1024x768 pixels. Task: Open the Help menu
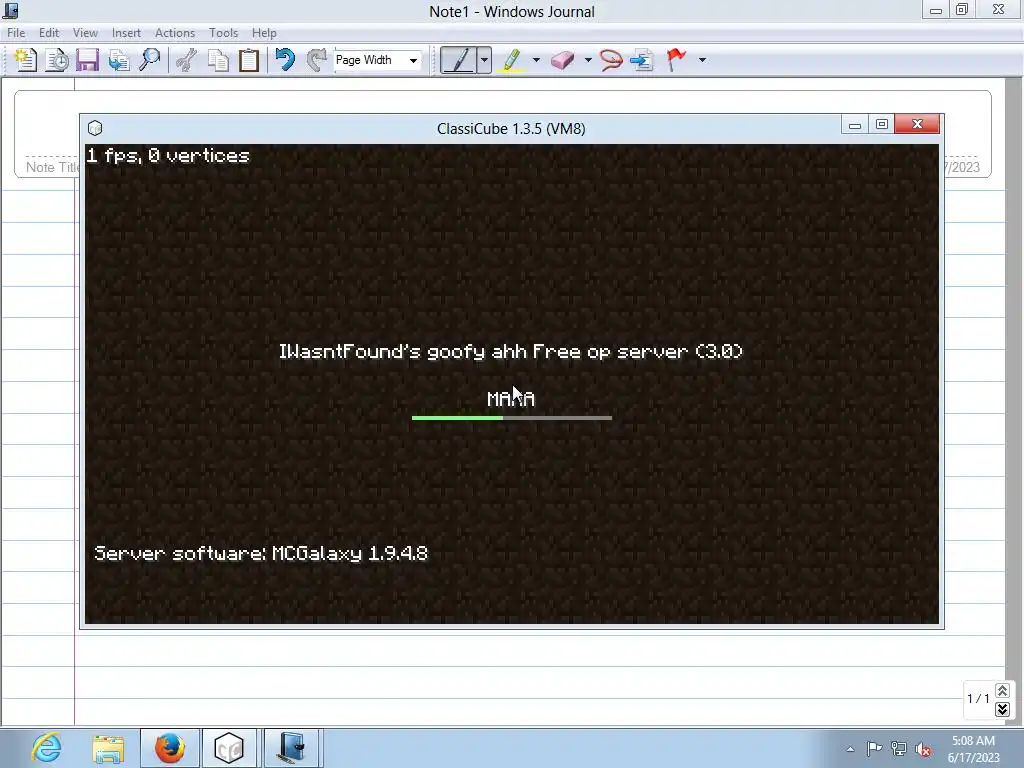(264, 33)
